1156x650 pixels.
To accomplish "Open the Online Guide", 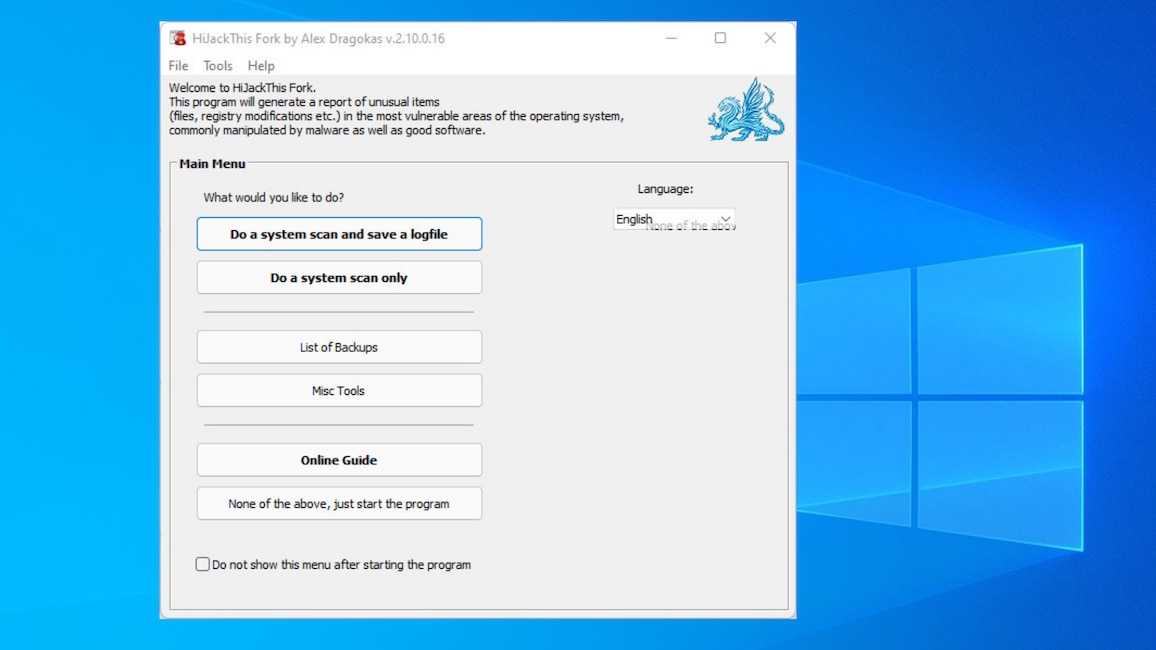I will click(x=339, y=460).
